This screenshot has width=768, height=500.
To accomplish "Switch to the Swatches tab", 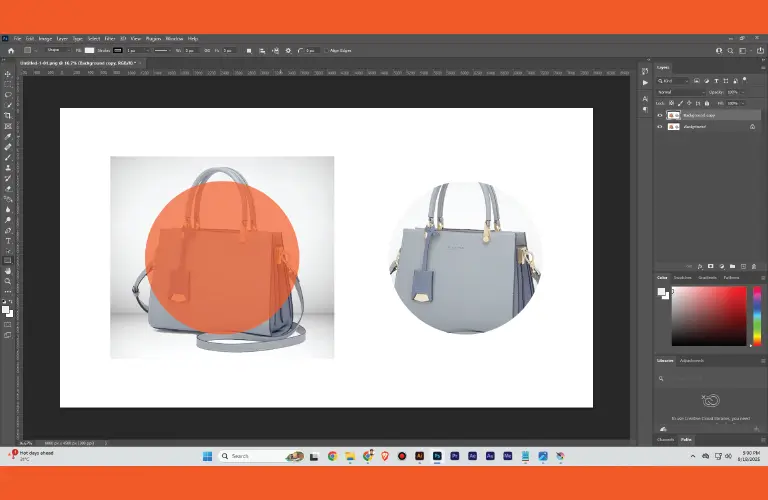I will [x=683, y=277].
